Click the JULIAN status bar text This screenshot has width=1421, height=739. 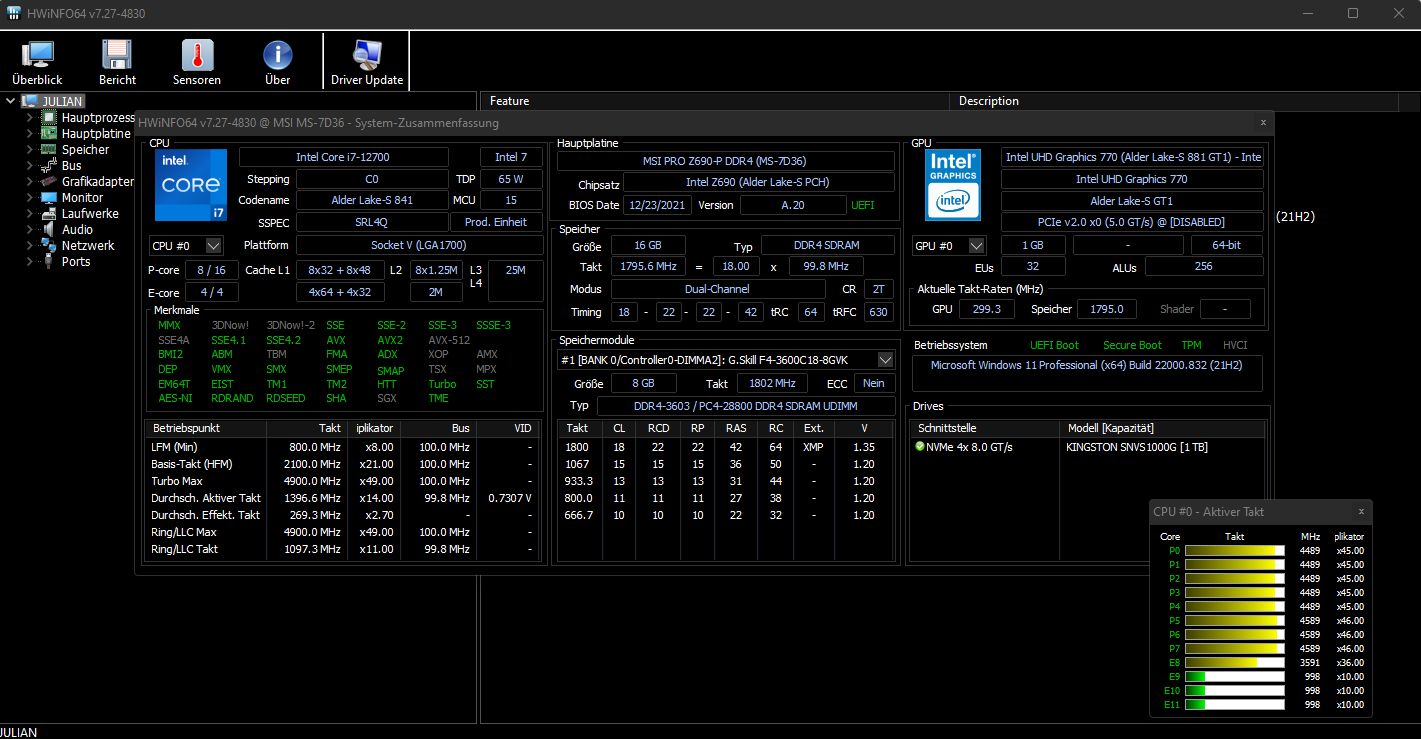click(x=19, y=732)
